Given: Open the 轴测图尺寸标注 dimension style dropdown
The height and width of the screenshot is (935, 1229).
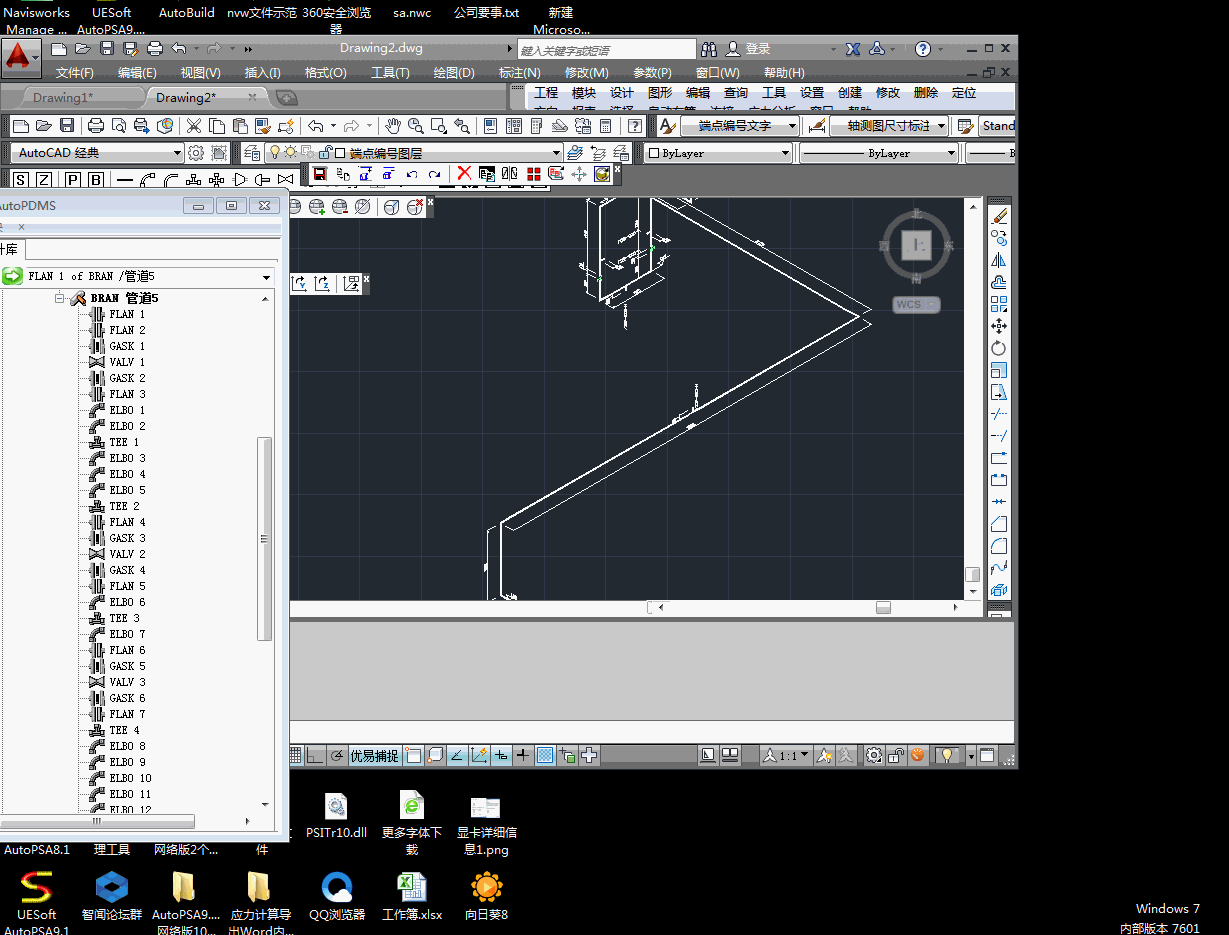Looking at the screenshot, I should 888,126.
